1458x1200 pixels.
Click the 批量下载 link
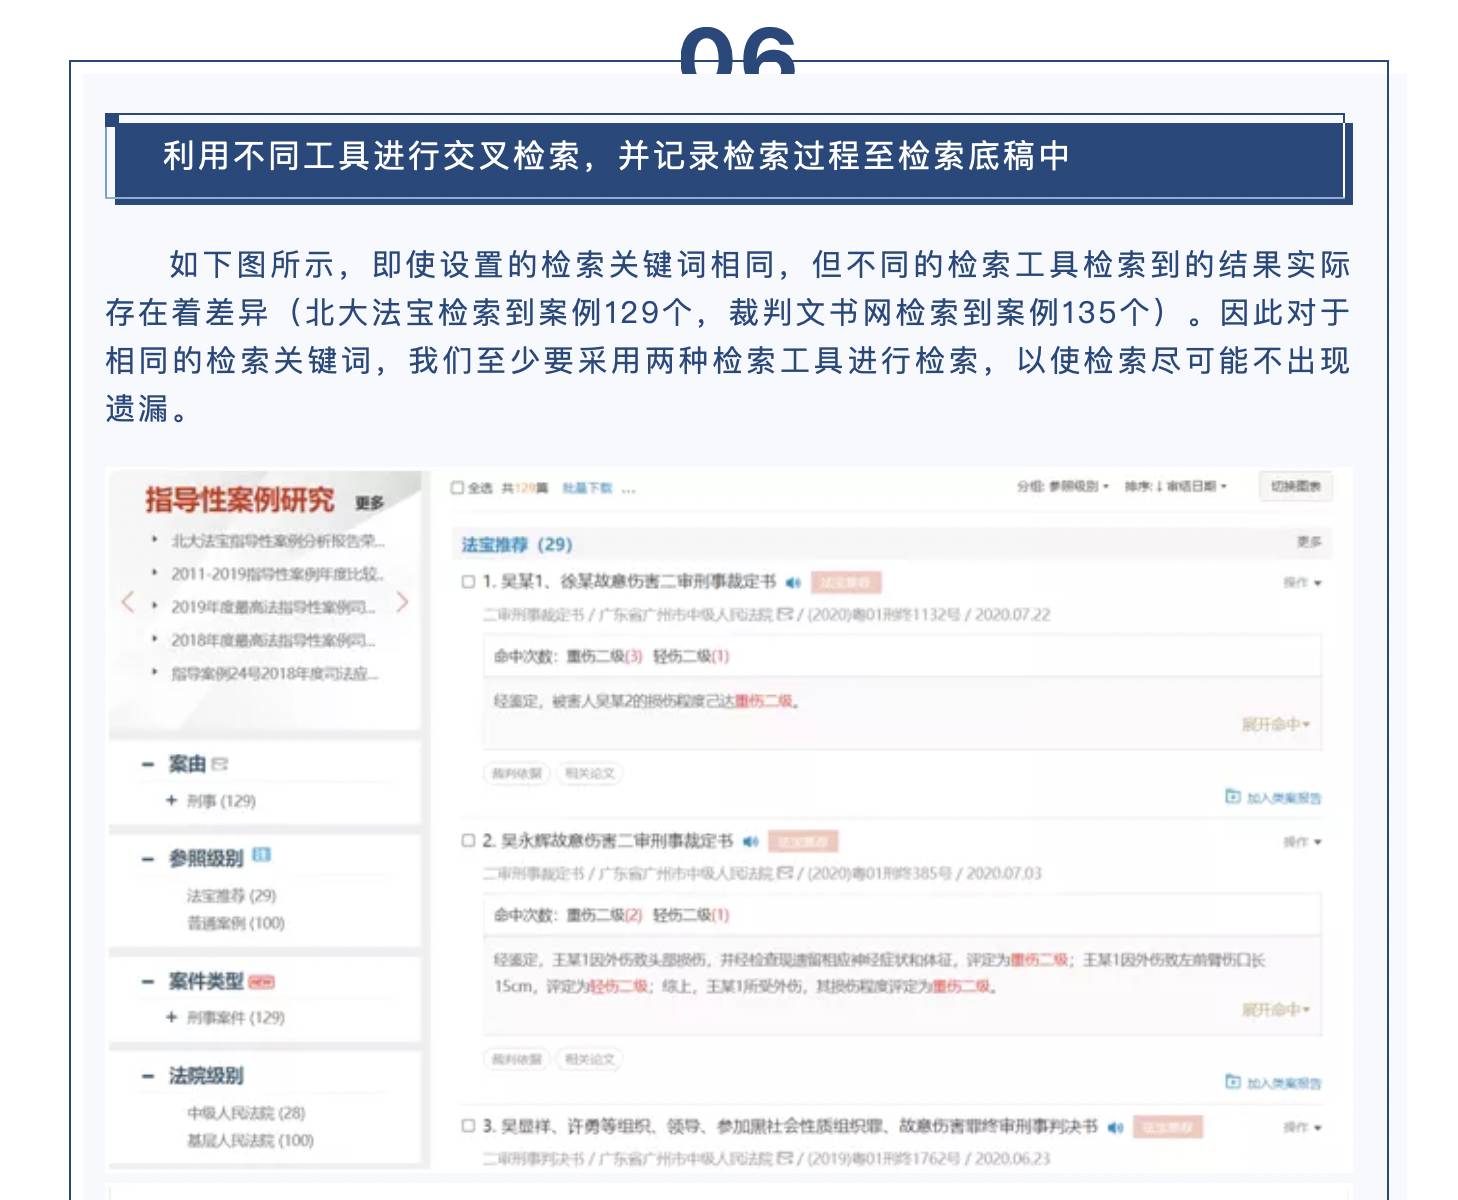pos(587,488)
